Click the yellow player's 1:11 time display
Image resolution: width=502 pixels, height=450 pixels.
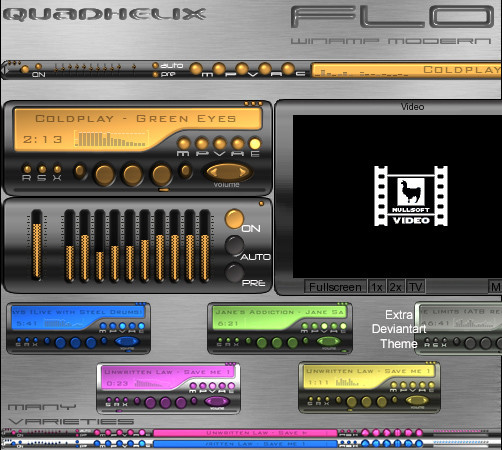[x=318, y=382]
